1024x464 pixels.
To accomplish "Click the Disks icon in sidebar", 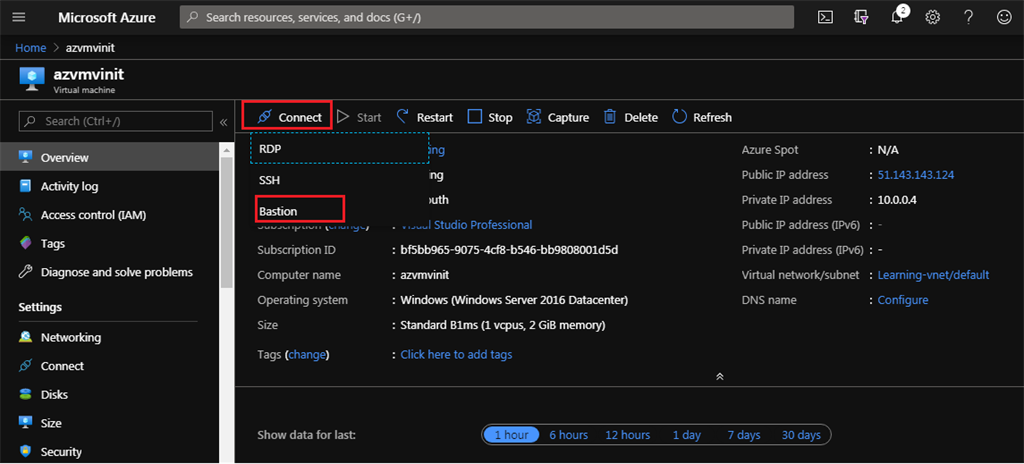I will point(25,395).
